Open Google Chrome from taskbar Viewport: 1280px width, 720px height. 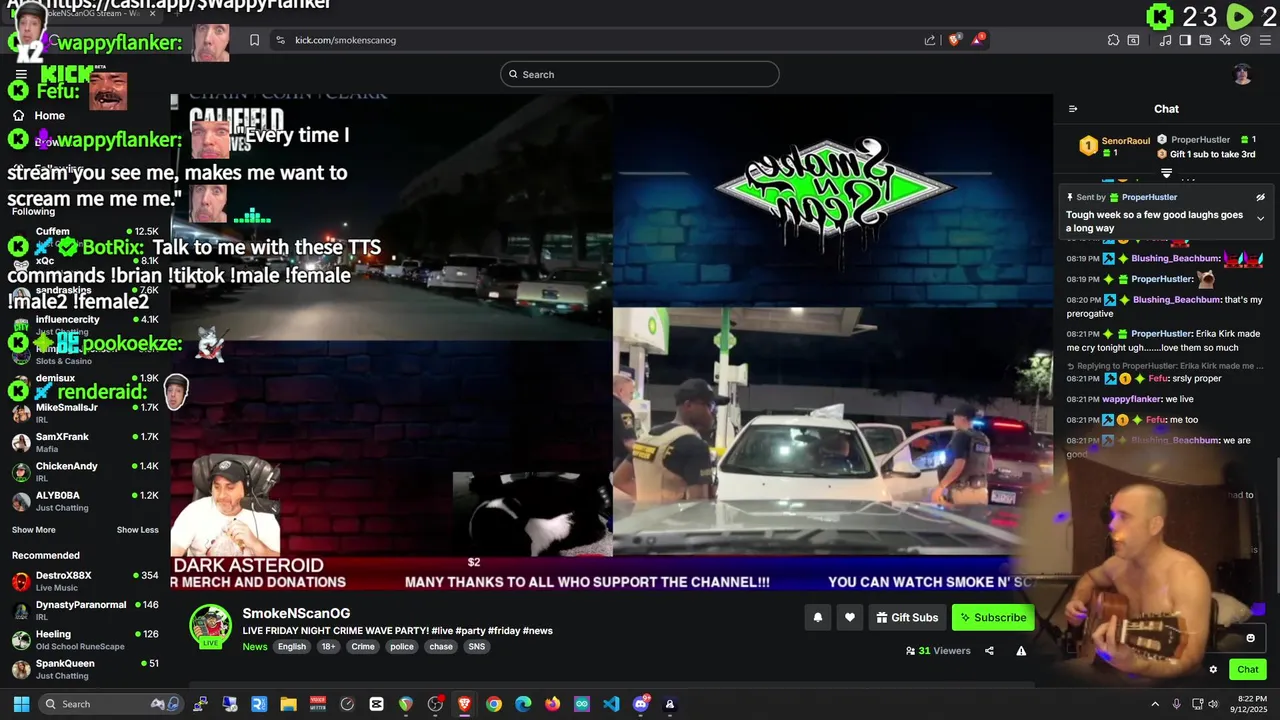coord(494,704)
